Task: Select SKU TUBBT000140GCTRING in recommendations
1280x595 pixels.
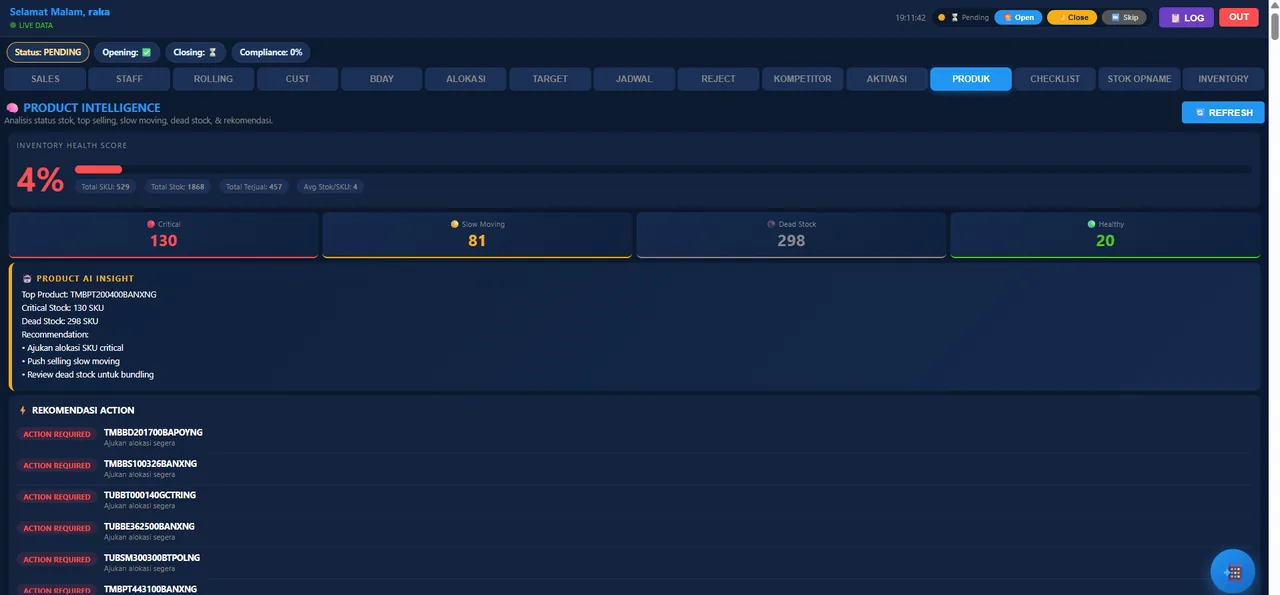Action: (x=150, y=495)
